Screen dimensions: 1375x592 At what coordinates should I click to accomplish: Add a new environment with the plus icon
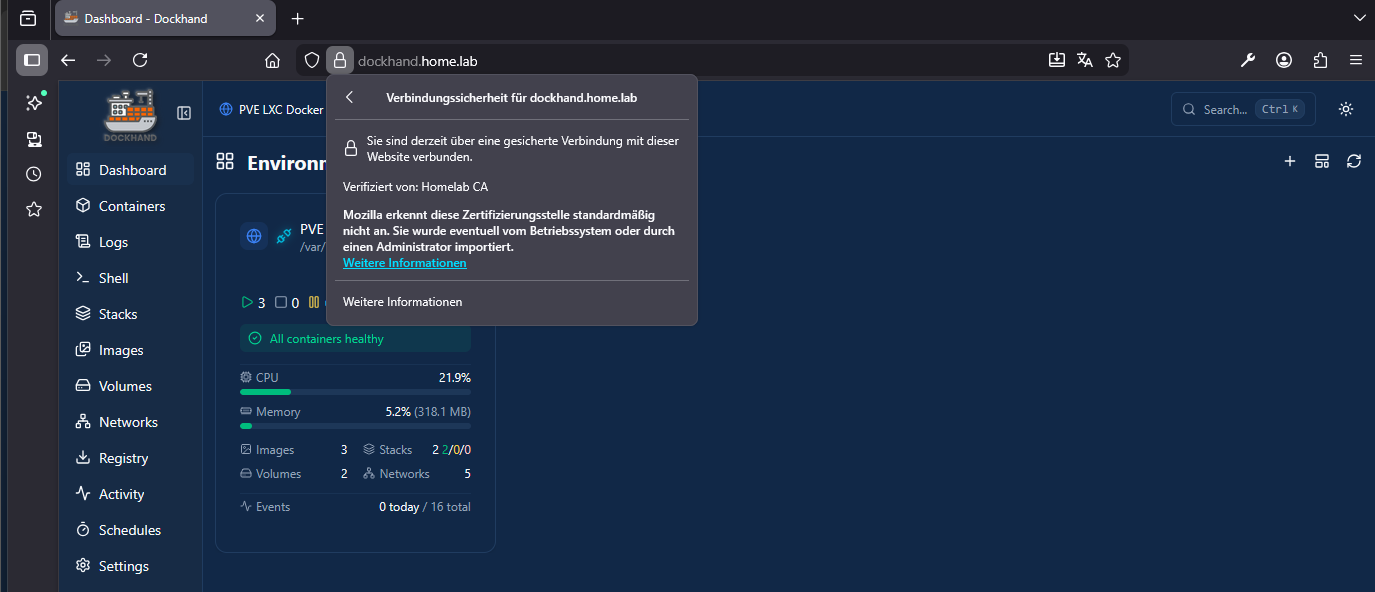[1289, 160]
